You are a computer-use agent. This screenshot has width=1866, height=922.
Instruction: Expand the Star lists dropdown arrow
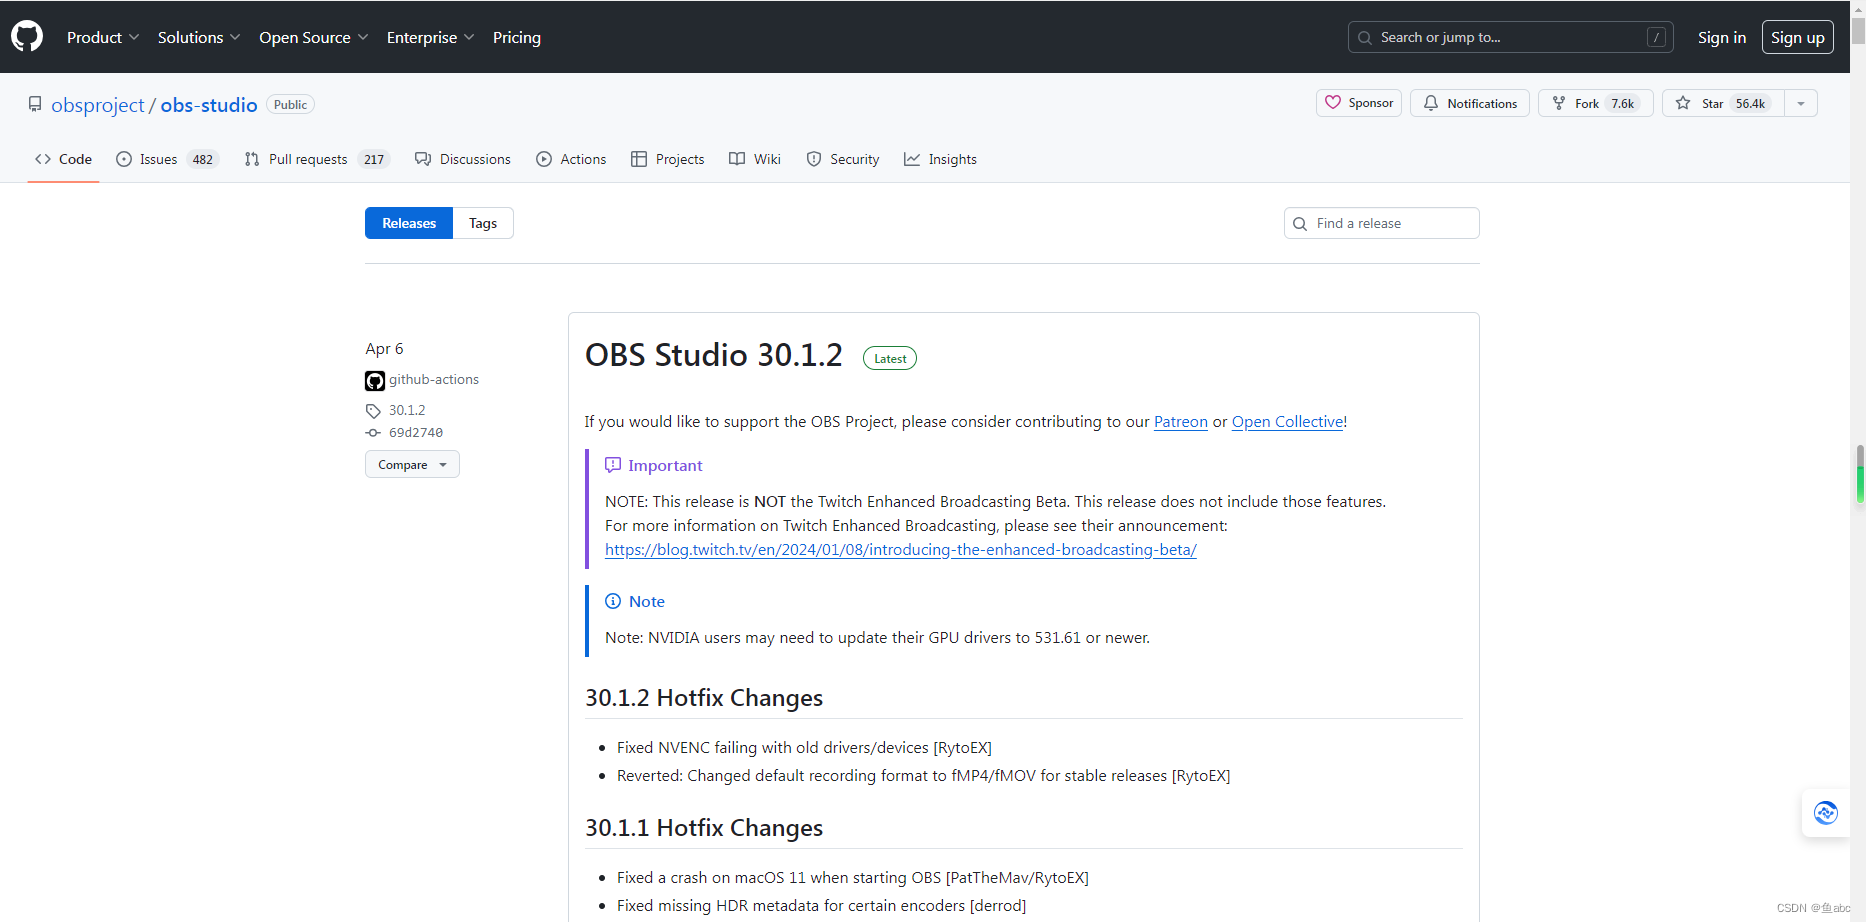tap(1801, 103)
